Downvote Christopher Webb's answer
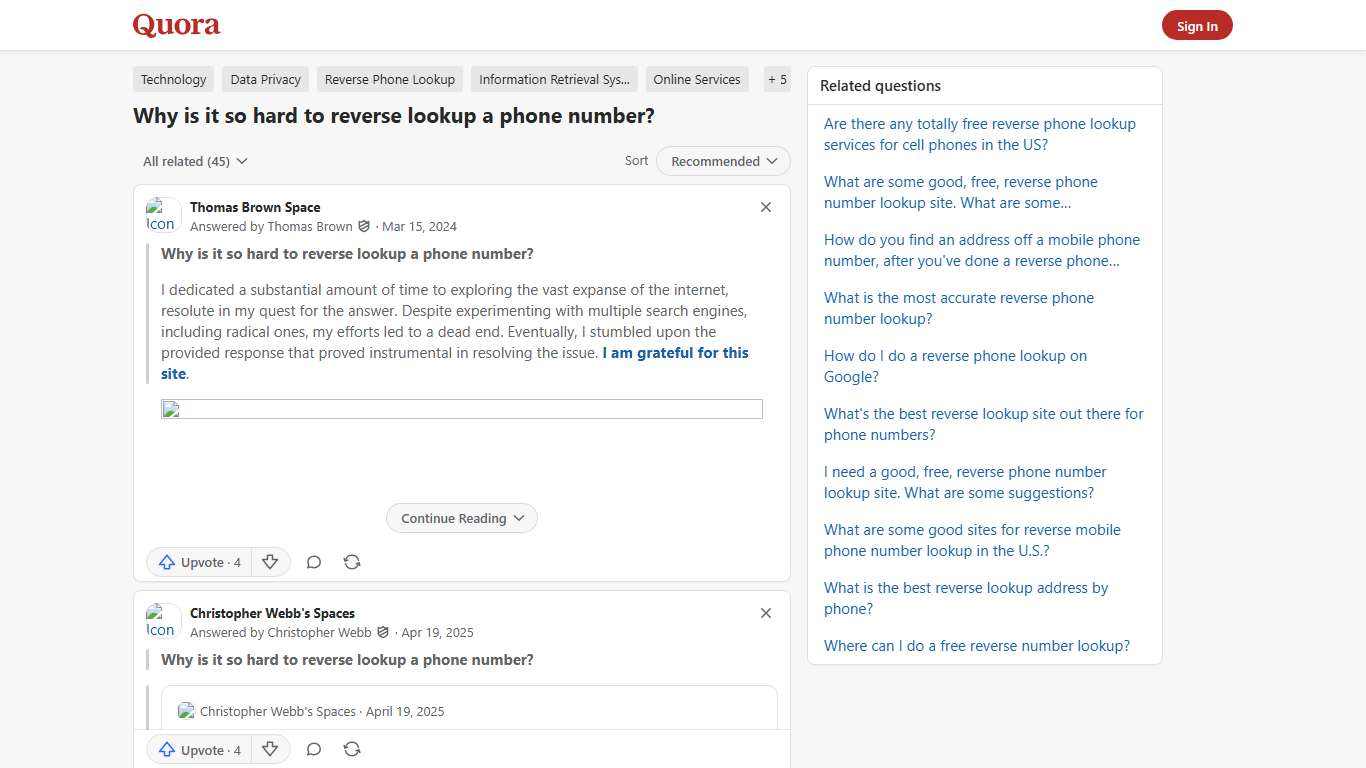 point(270,749)
